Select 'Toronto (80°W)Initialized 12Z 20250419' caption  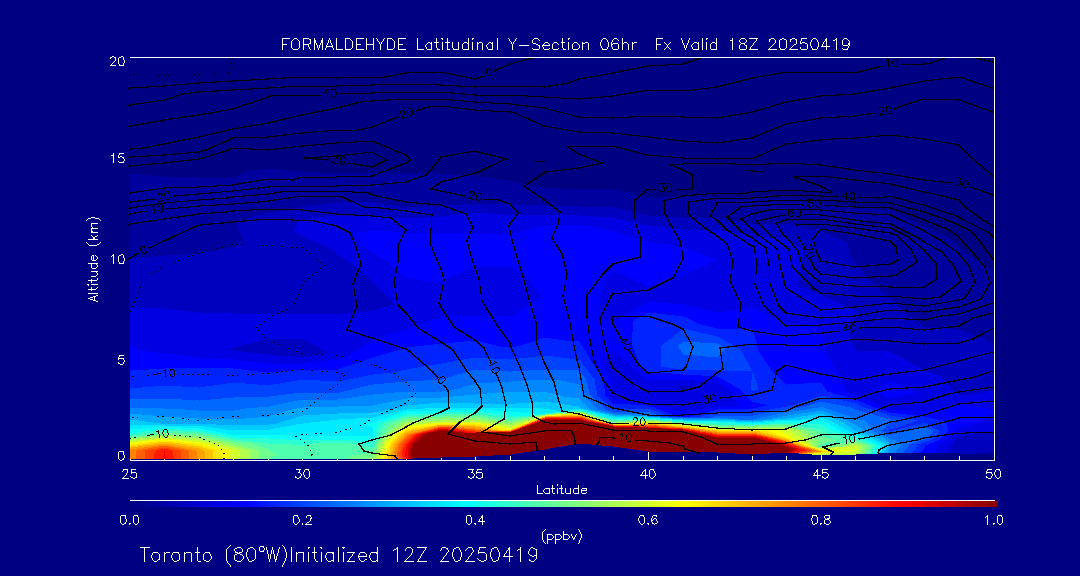point(339,555)
